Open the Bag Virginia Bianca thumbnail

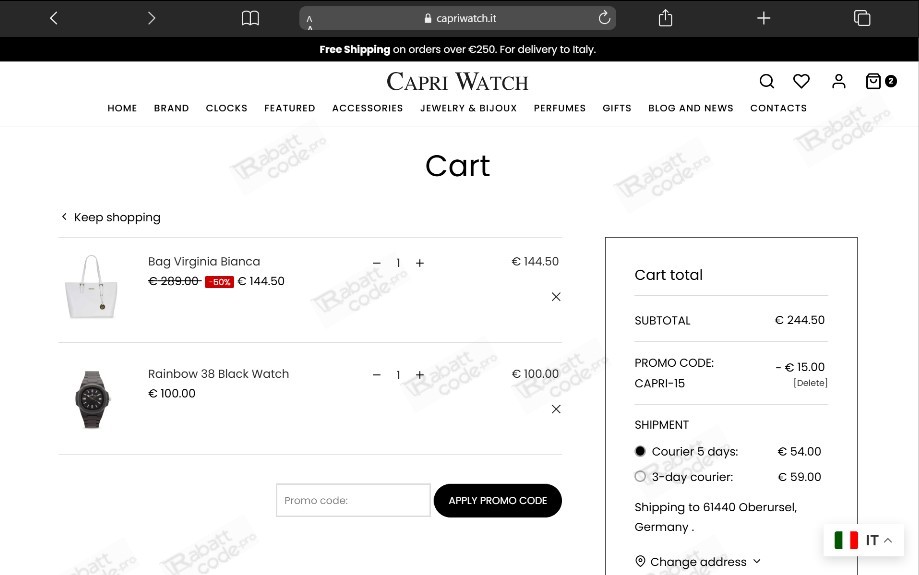tap(91, 287)
